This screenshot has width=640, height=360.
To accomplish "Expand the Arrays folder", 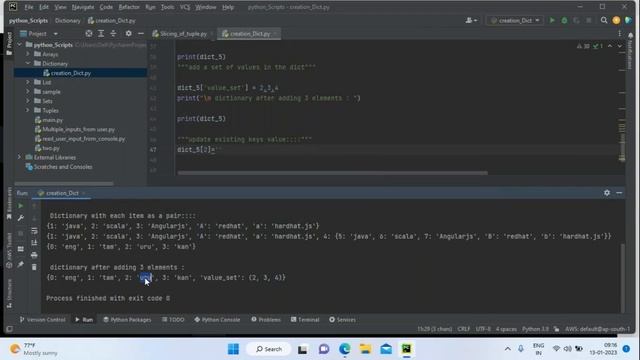I will 28,54.
